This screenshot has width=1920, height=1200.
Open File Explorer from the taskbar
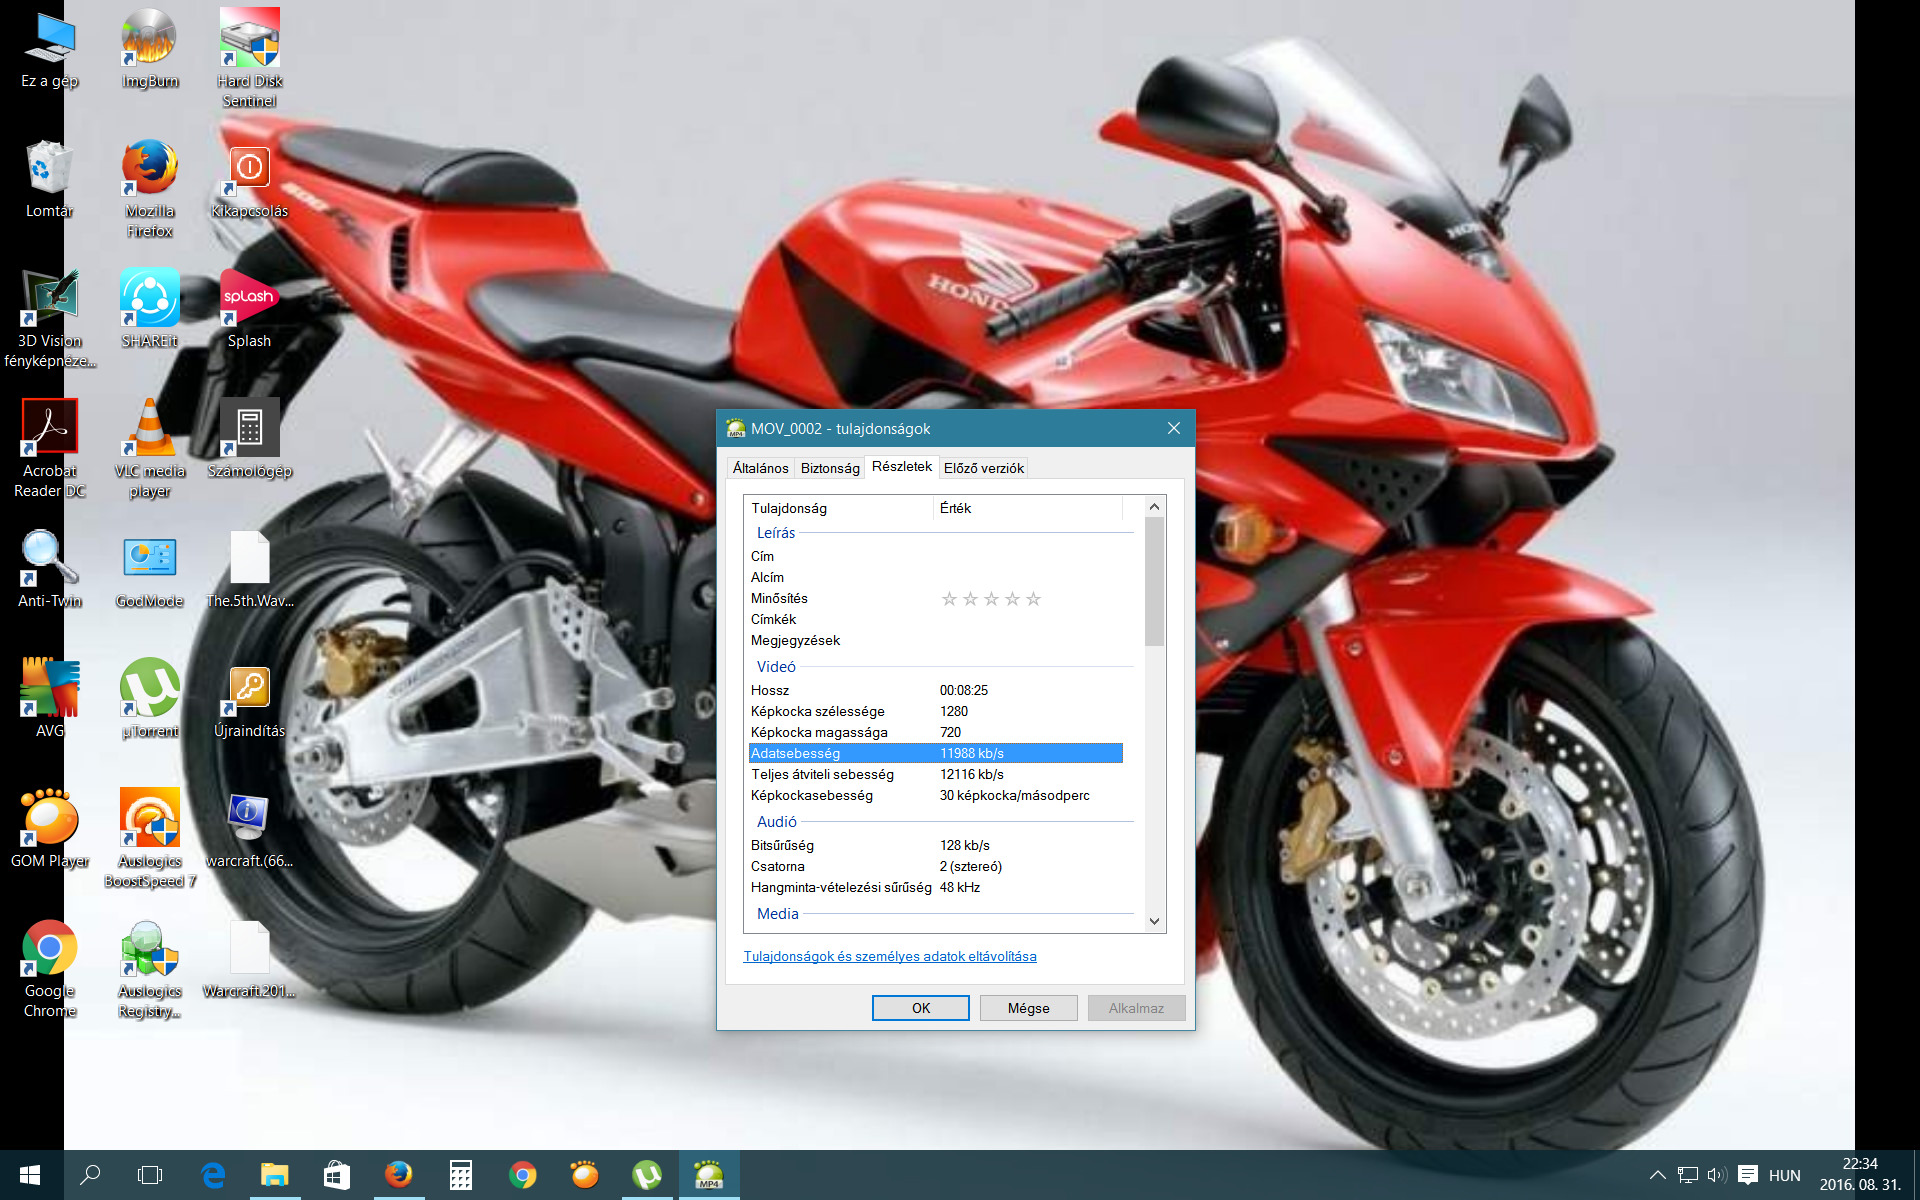[274, 1175]
